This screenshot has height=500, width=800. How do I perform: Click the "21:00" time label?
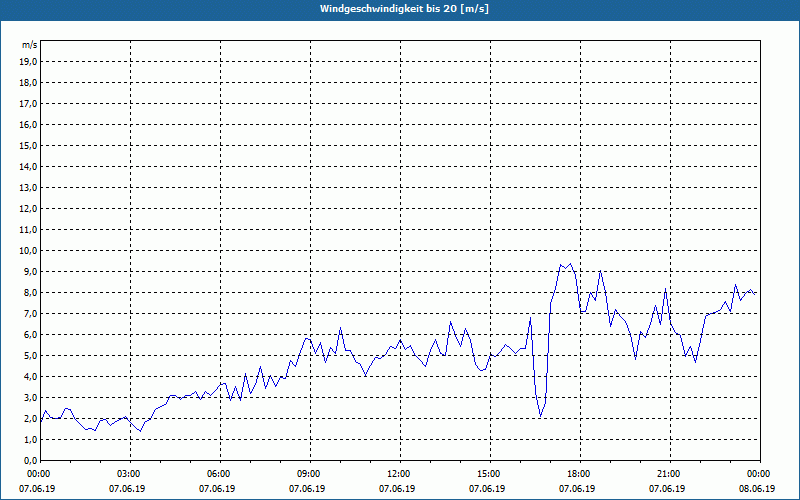670,474
